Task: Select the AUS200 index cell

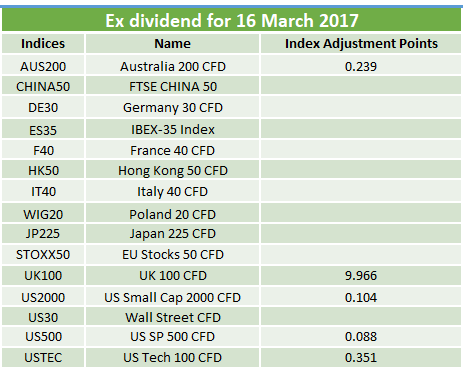Action: [x=43, y=65]
